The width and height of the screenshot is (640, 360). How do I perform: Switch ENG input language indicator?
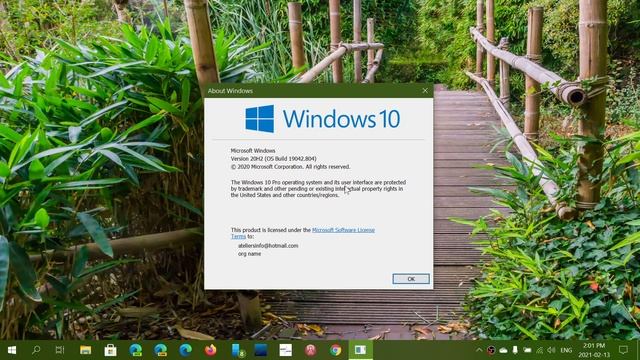pyautogui.click(x=566, y=350)
